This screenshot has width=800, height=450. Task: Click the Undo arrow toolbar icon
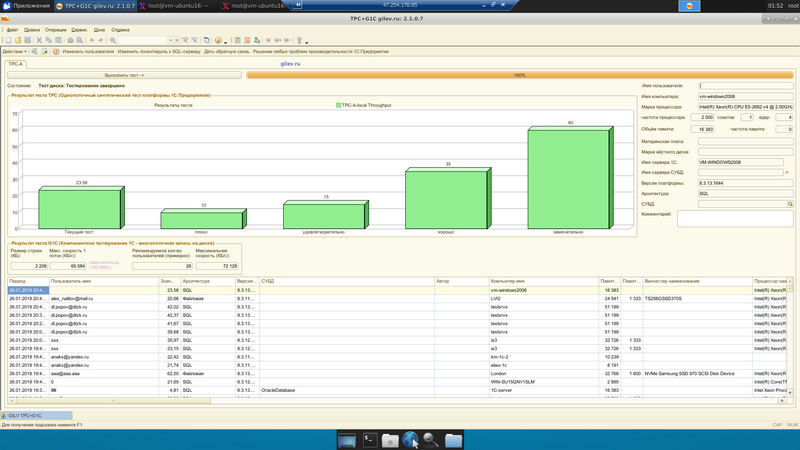pos(92,40)
